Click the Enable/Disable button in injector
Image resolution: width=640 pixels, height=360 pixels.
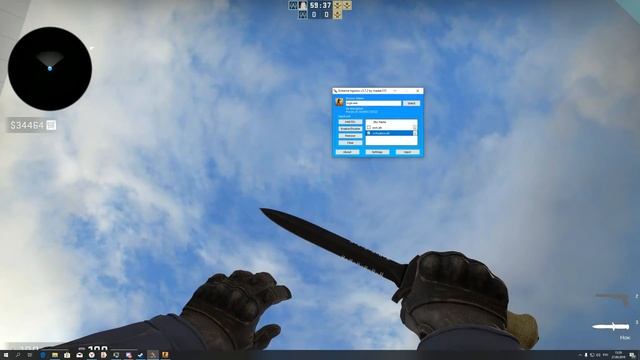pos(350,129)
